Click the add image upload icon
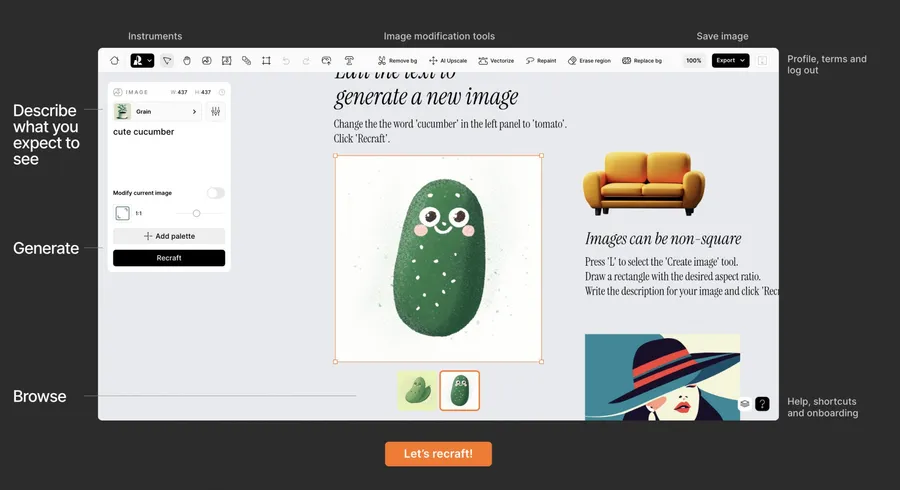The image size is (900, 490). click(327, 60)
